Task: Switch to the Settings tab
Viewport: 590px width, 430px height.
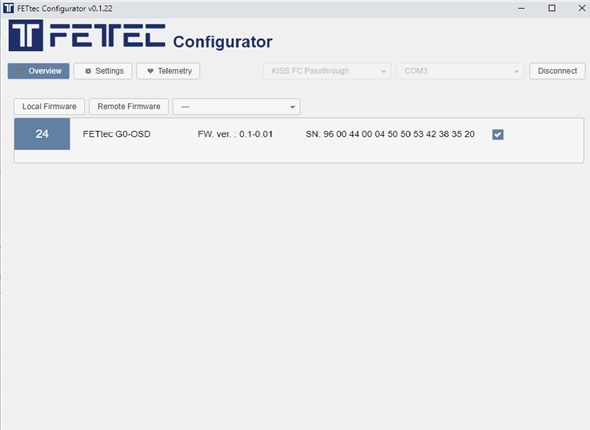Action: 103,71
